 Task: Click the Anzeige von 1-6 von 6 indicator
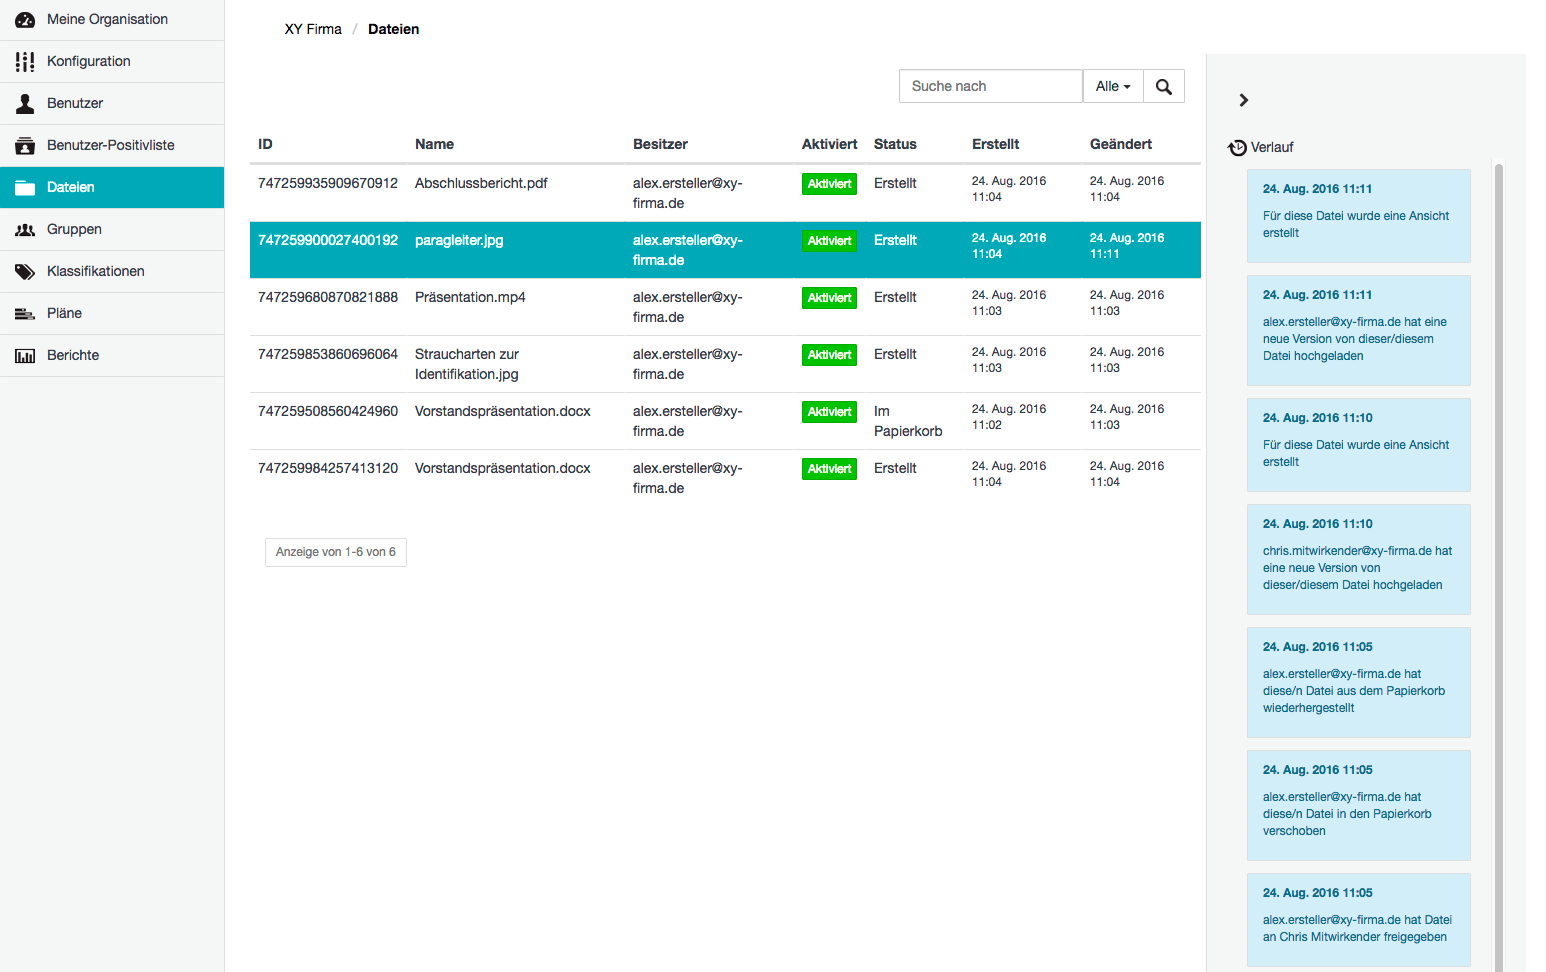tap(336, 552)
